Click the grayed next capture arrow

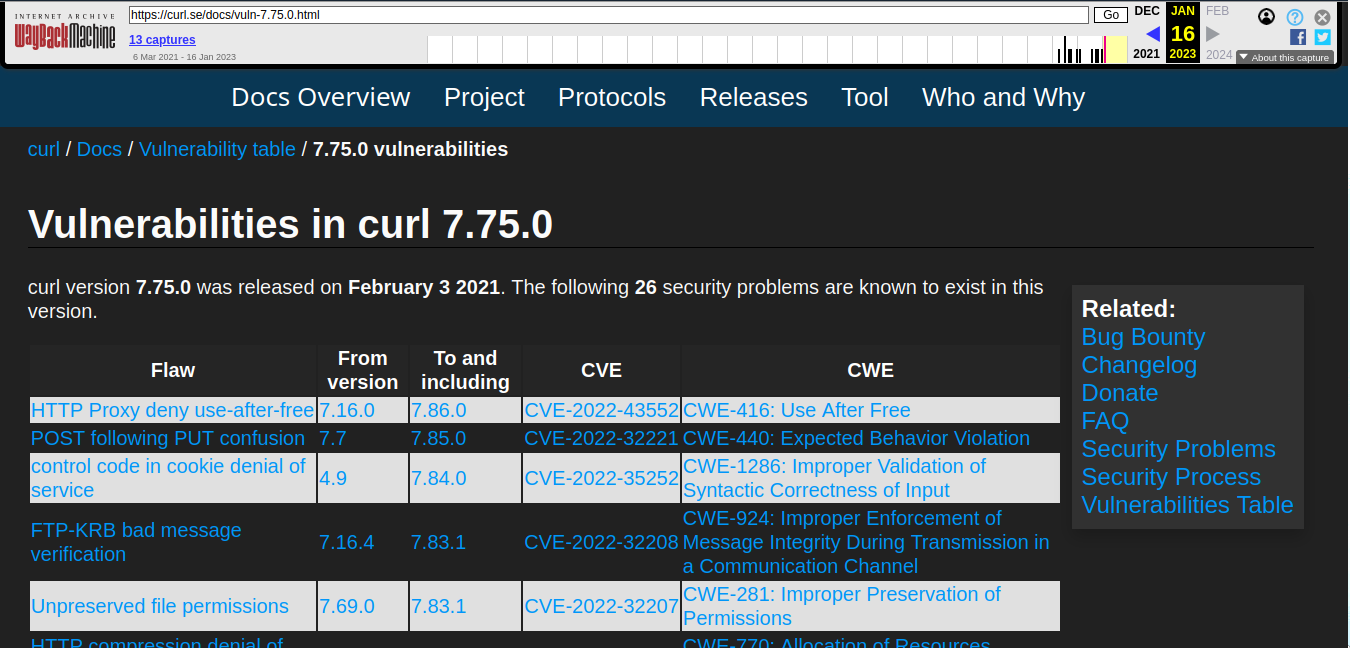coord(1213,34)
